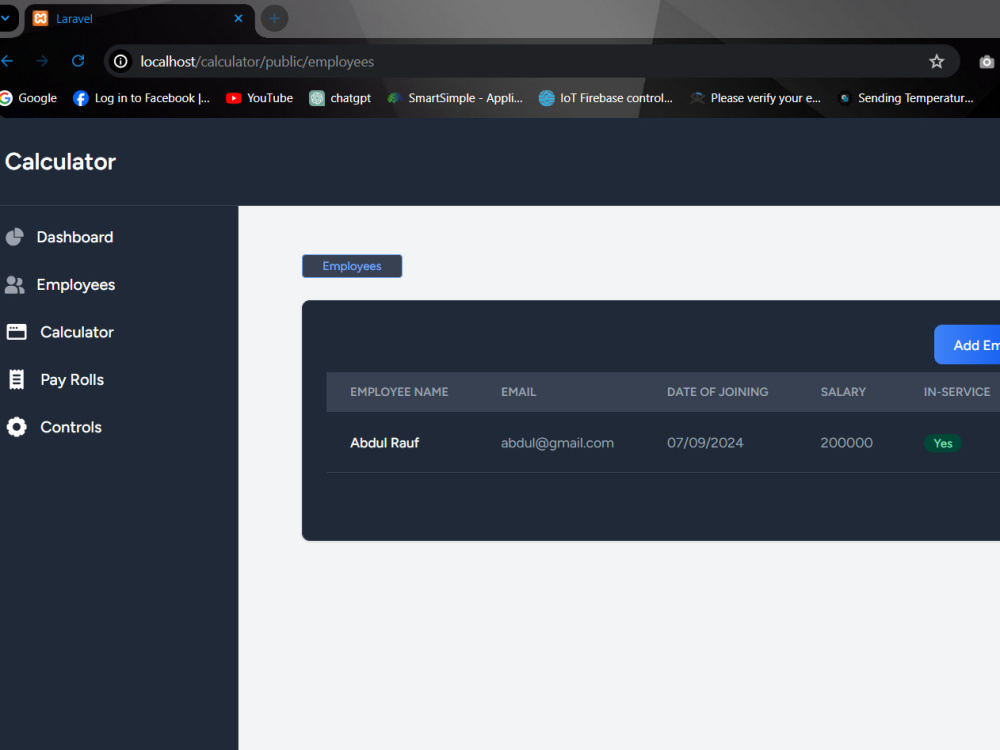This screenshot has height=750, width=1000.
Task: Open Controls via the gear icon
Action: coord(16,426)
